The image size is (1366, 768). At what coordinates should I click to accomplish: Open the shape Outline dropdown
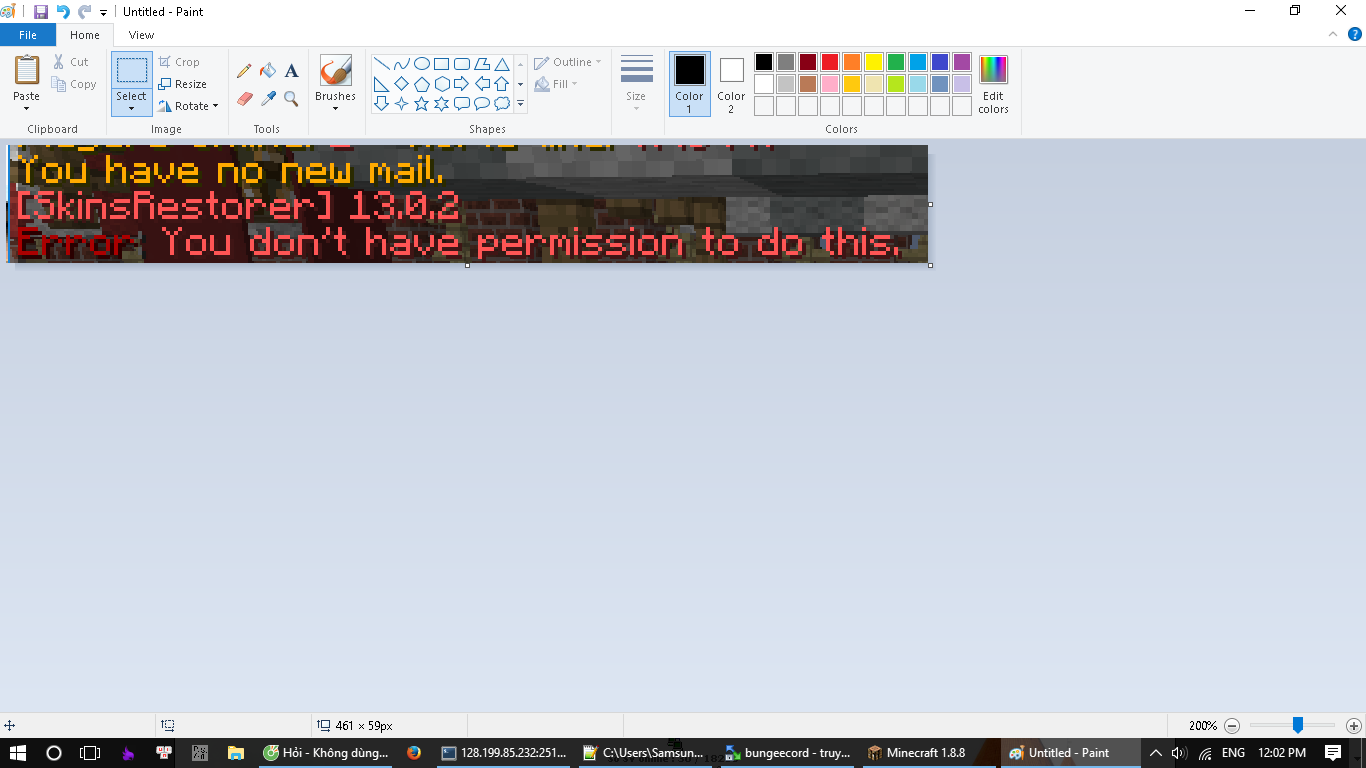[568, 62]
